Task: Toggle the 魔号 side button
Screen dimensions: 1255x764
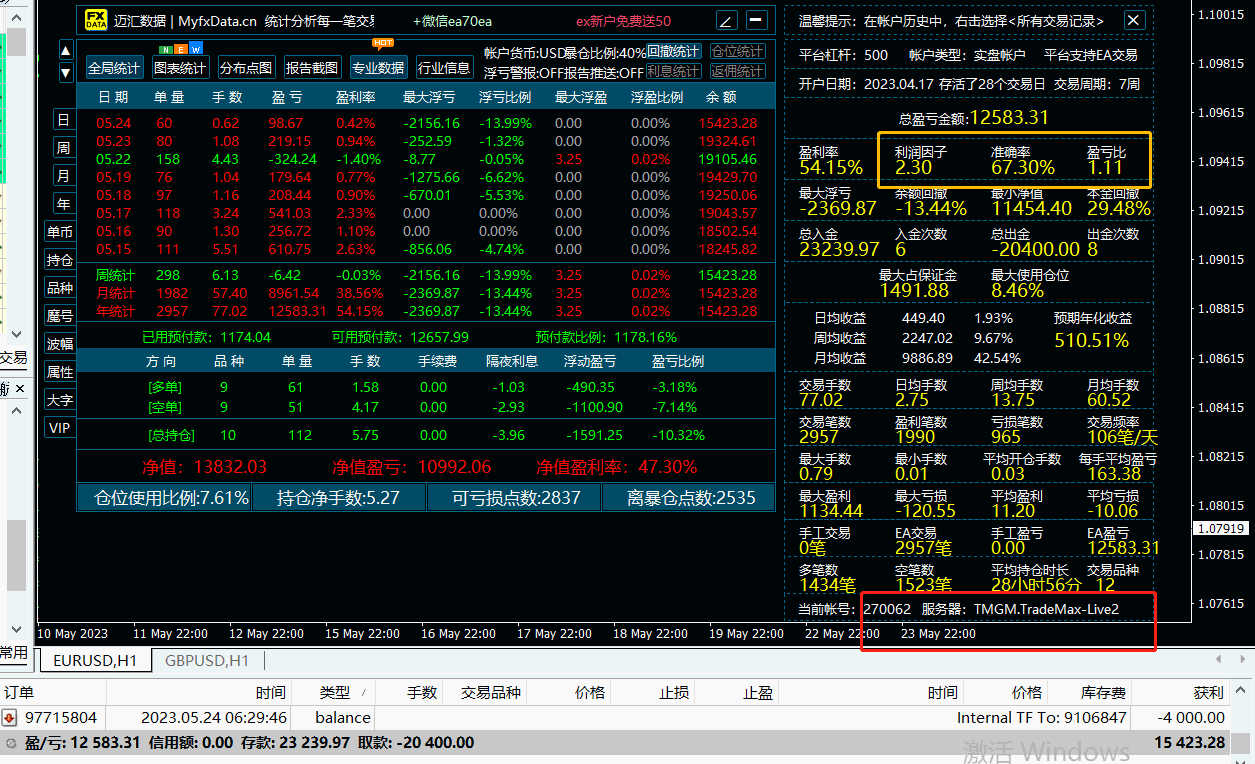Action: click(x=60, y=316)
